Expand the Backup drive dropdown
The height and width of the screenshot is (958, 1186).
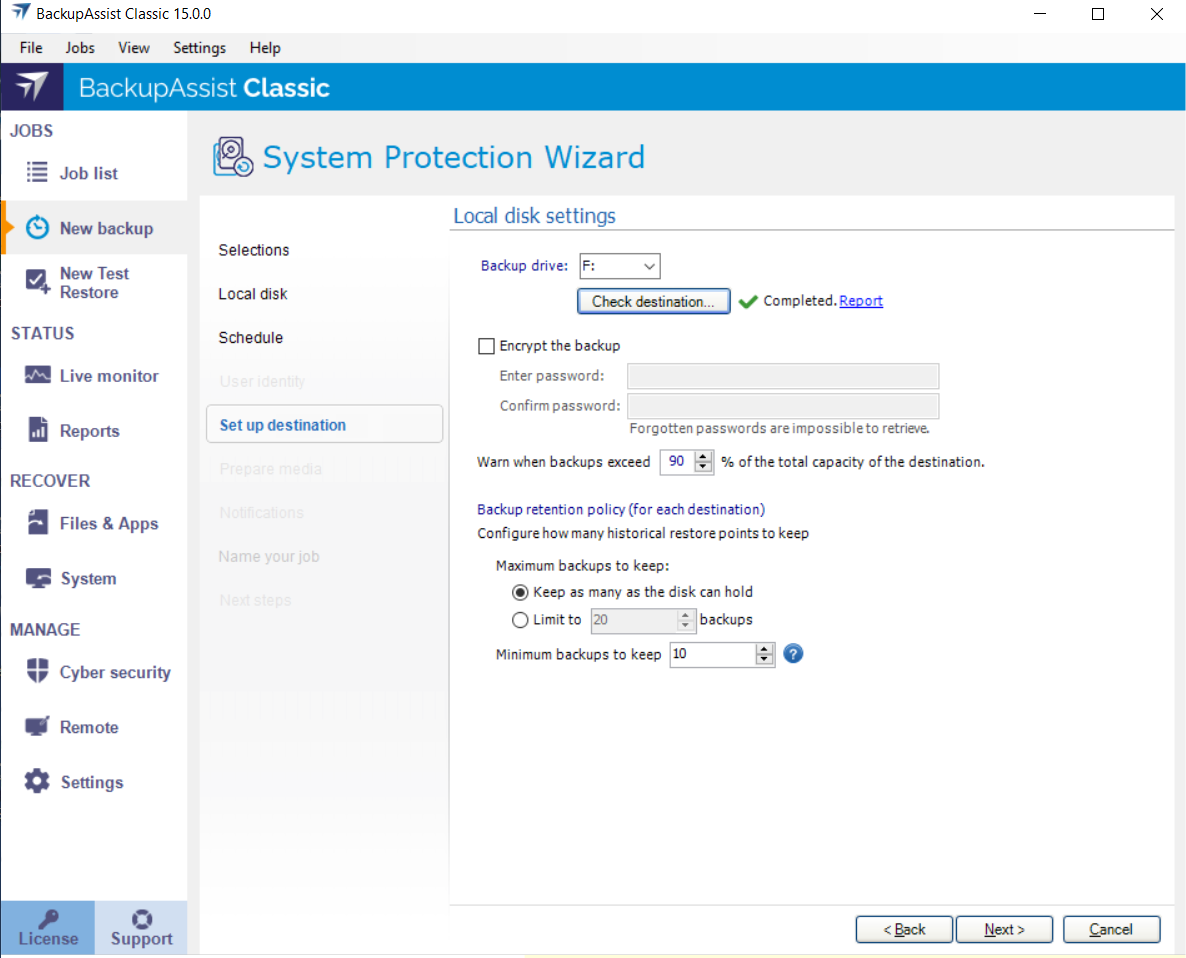coord(649,266)
